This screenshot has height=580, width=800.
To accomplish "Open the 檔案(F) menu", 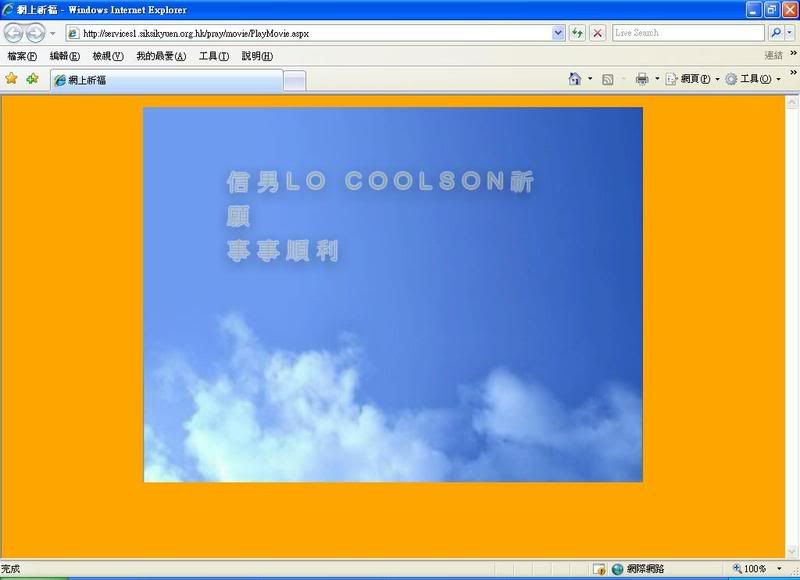I will click(22, 56).
